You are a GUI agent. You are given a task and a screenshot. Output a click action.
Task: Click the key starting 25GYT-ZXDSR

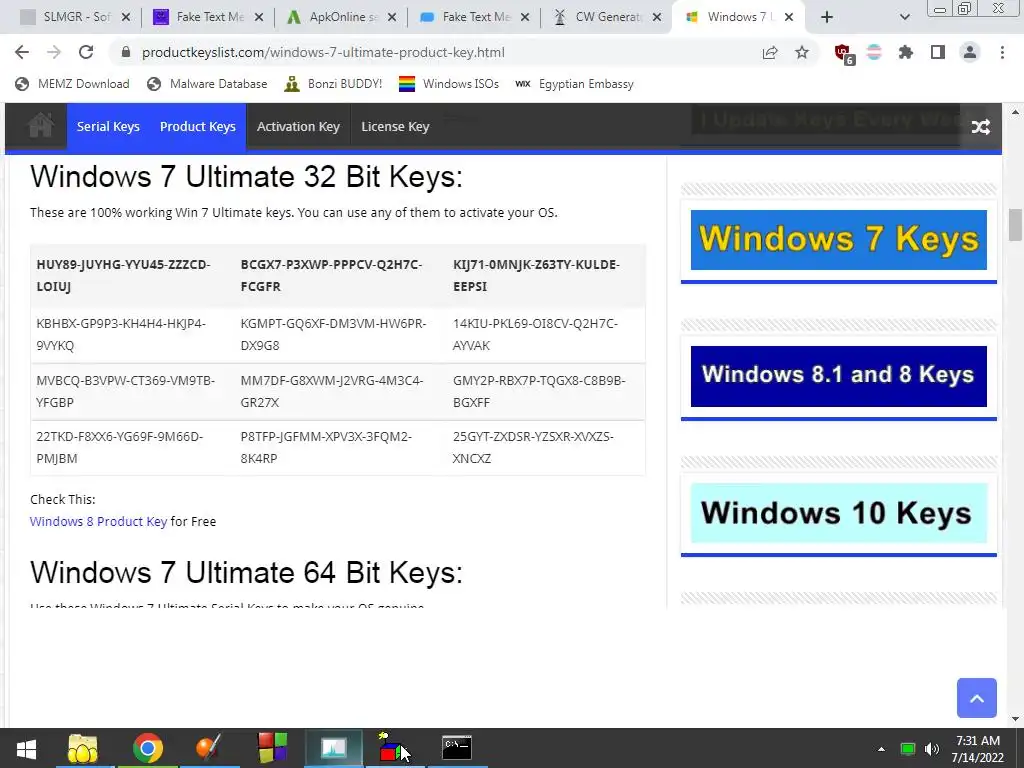coord(533,447)
